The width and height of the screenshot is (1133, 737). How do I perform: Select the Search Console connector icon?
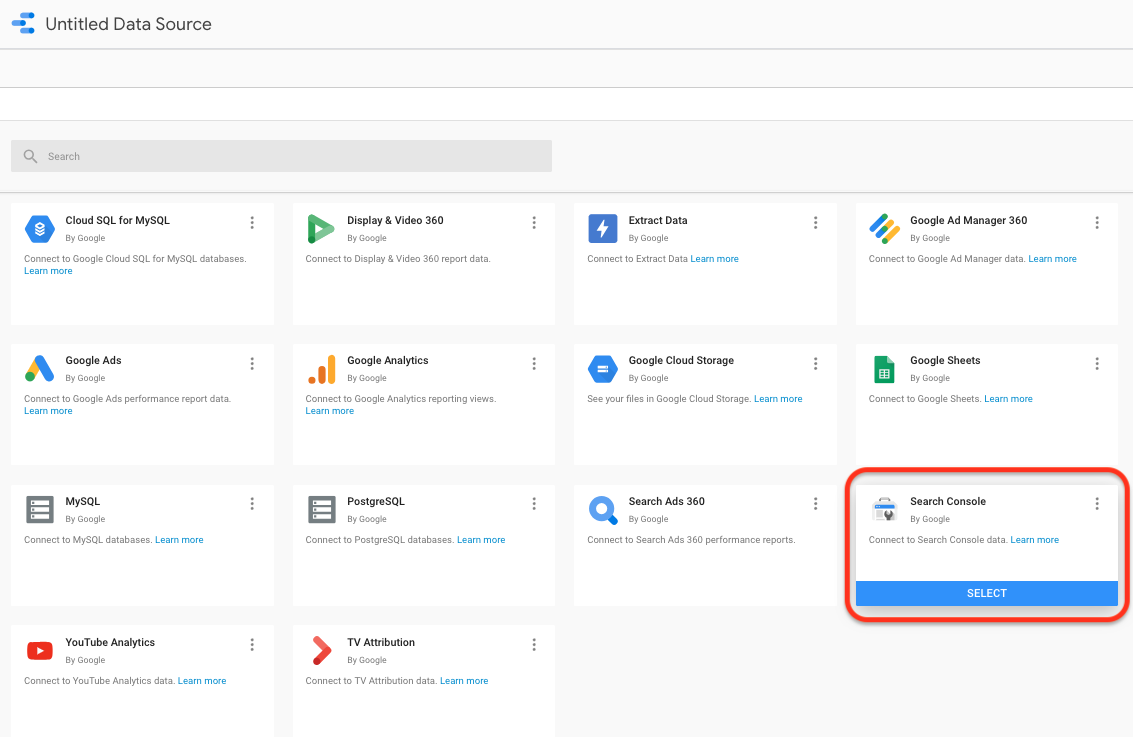(884, 510)
